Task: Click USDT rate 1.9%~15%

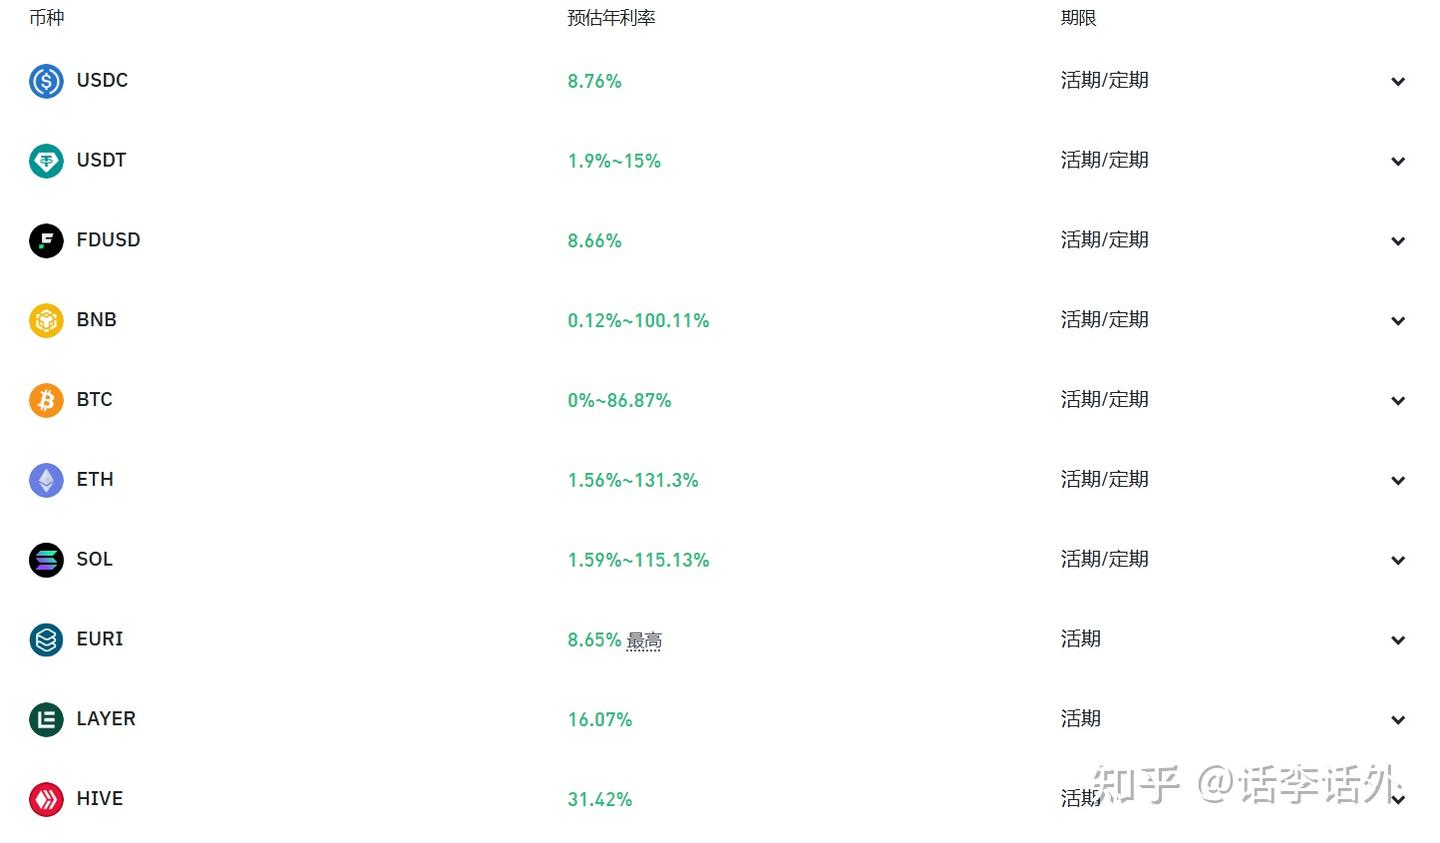Action: click(614, 161)
